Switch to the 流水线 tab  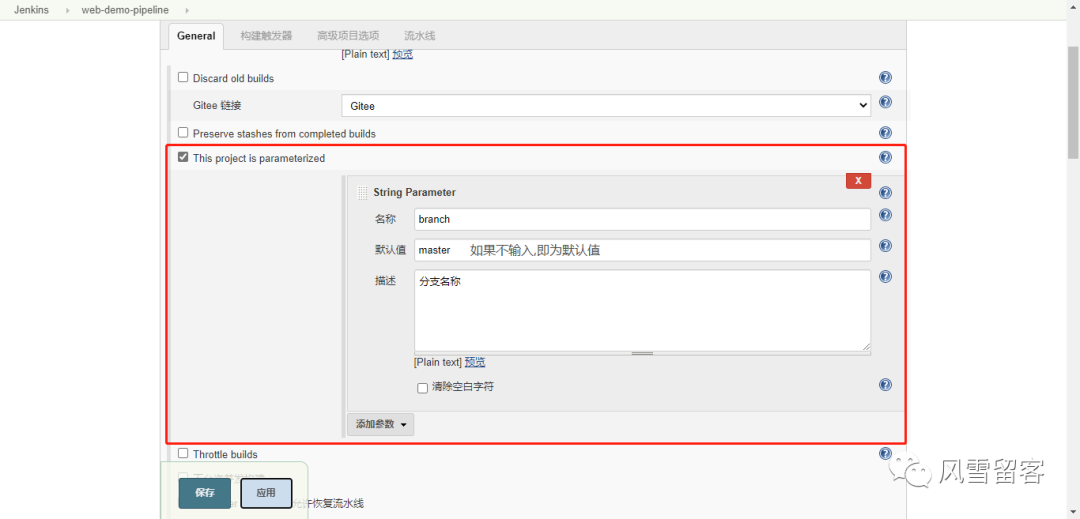419,36
